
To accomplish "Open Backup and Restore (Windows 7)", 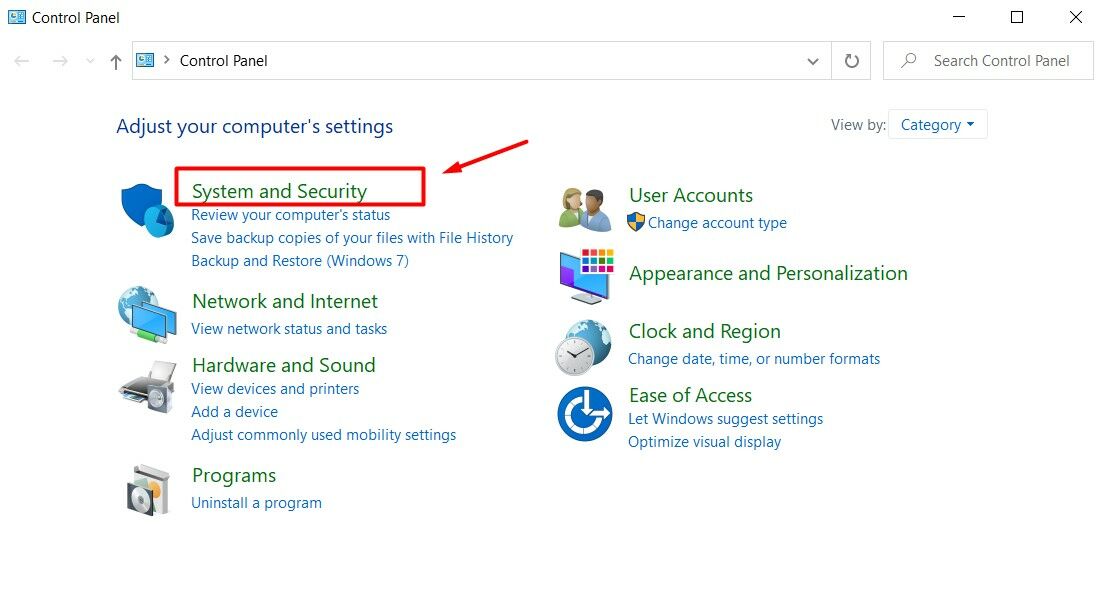I will coord(300,260).
